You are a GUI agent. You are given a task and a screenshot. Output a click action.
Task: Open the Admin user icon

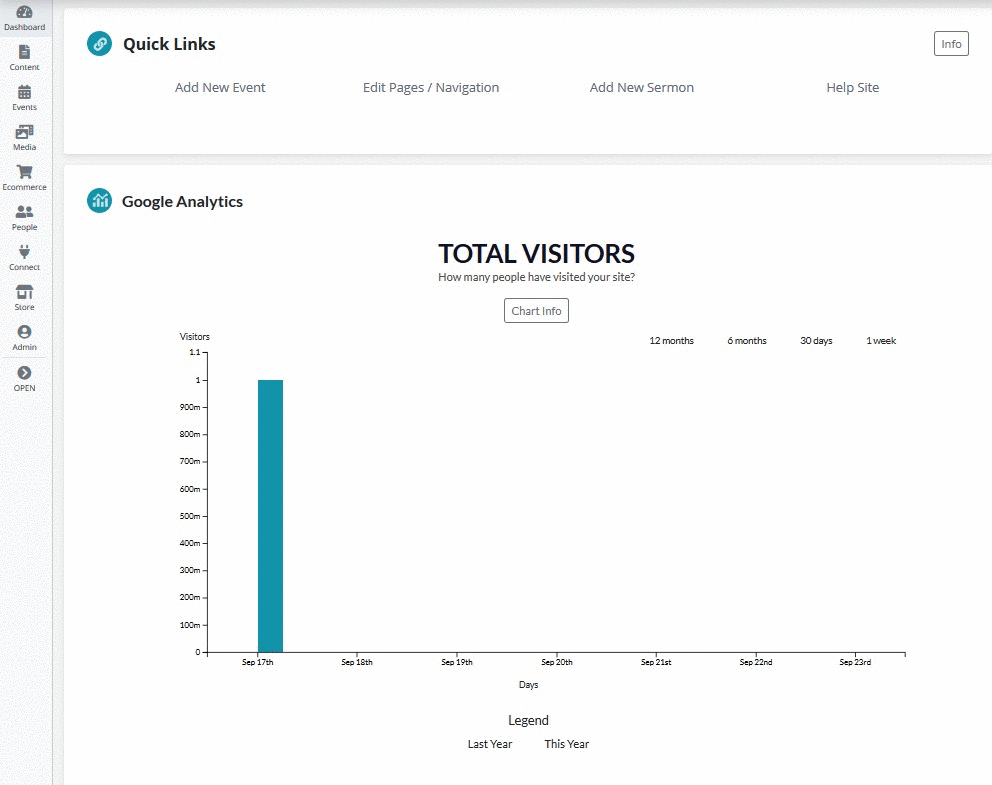pos(24,332)
